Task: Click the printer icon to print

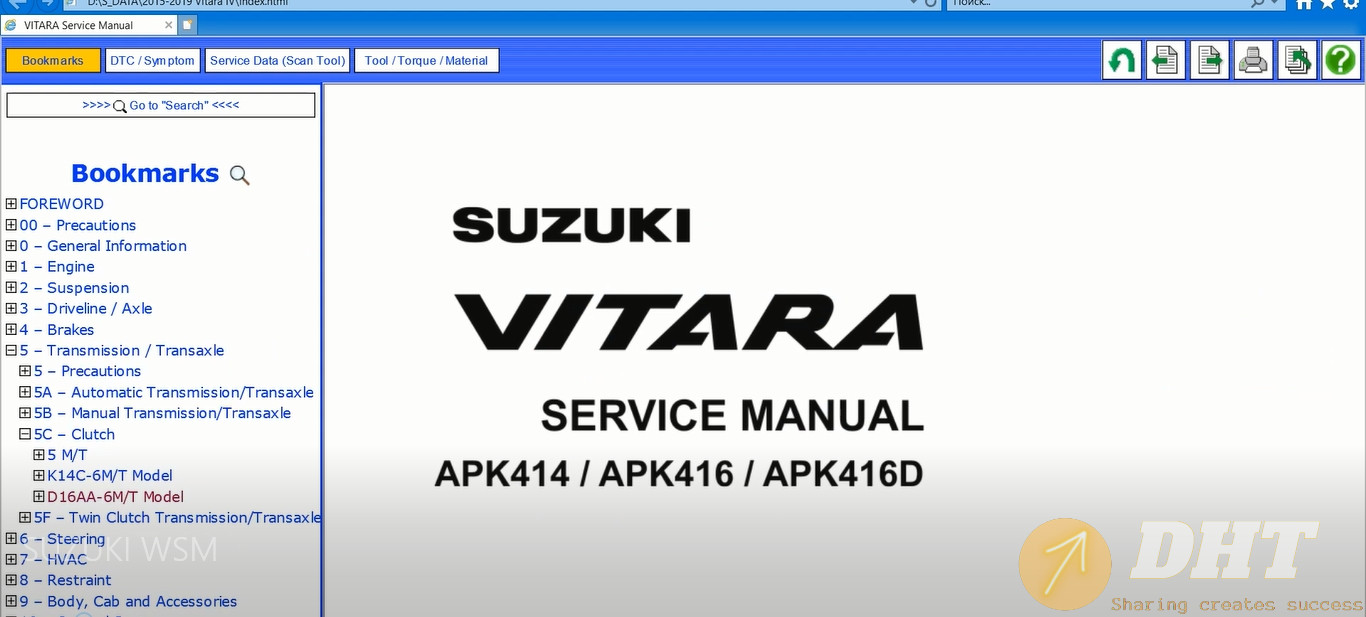Action: [x=1253, y=61]
